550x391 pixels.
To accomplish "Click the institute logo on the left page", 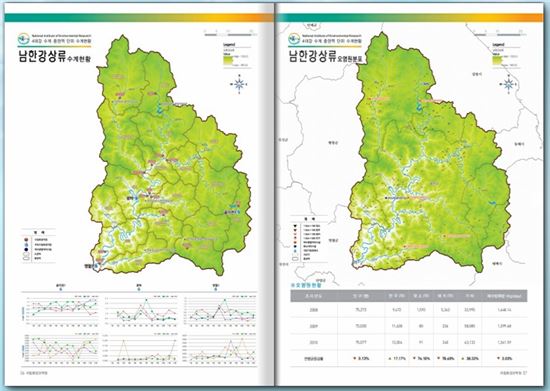I will coord(24,39).
